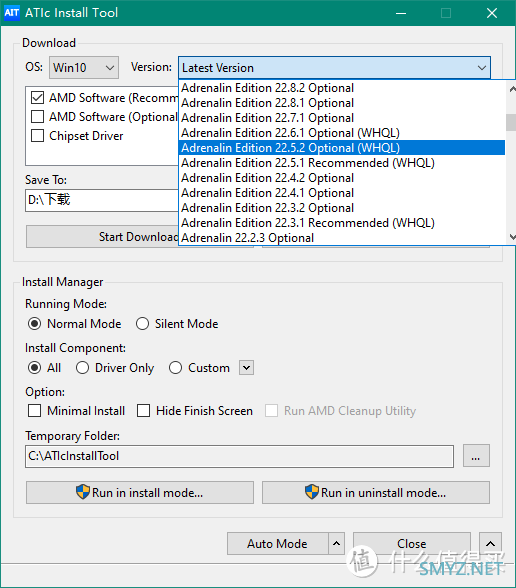Enable the Minimal Install checkbox
This screenshot has height=588, width=516.
(x=34, y=411)
